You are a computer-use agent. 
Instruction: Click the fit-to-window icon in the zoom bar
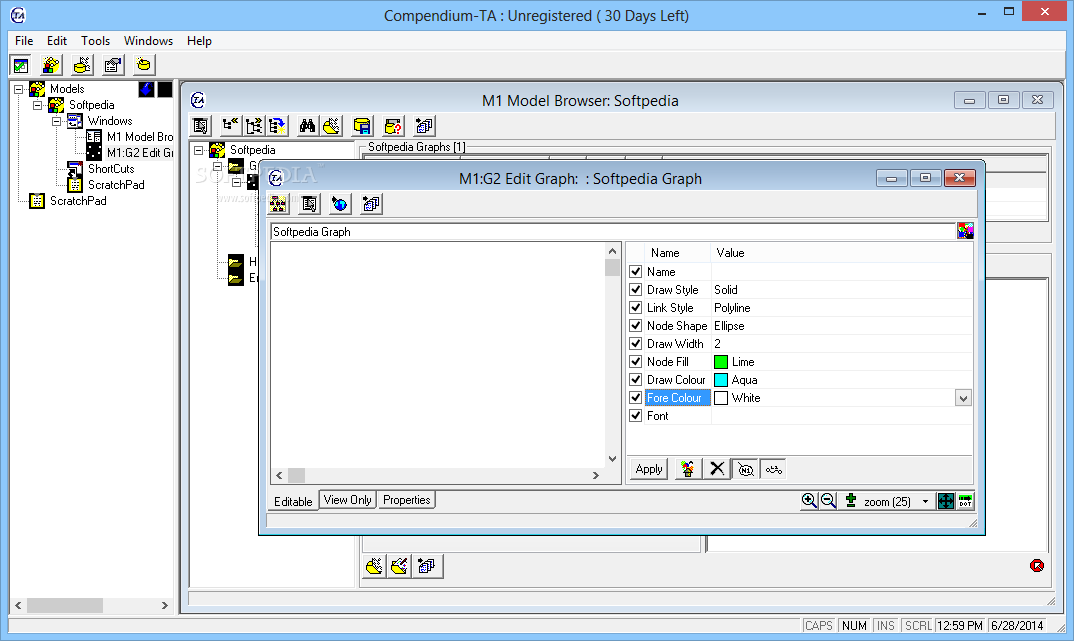point(945,501)
